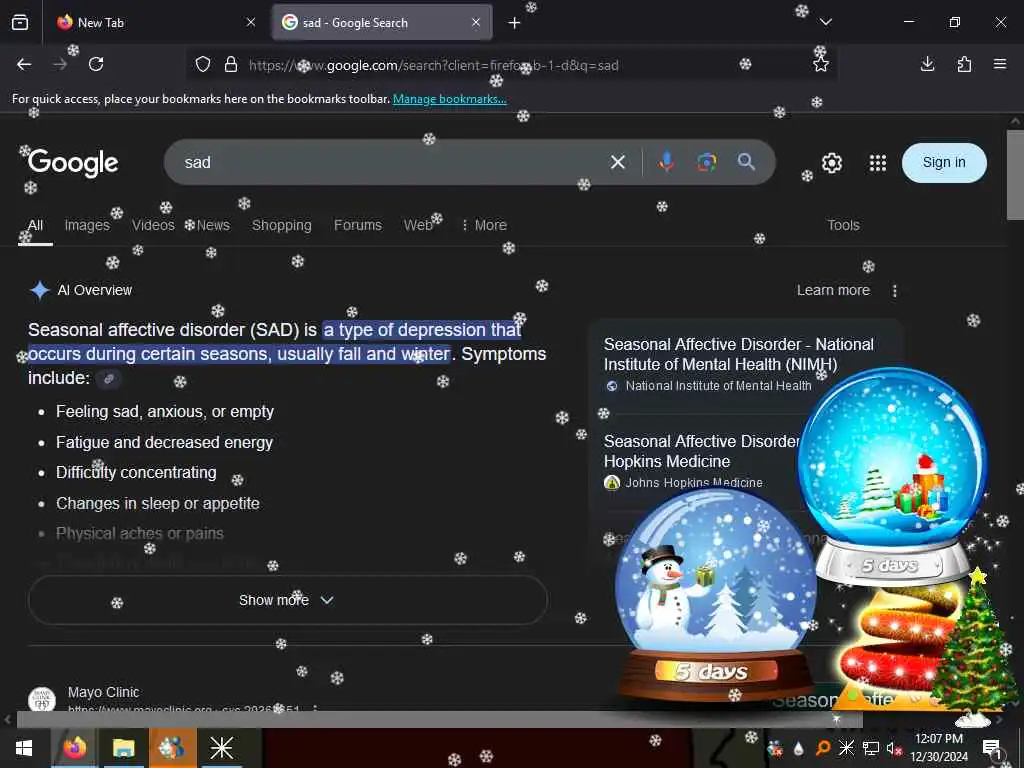Click the link chip after 'include:'
Viewport: 1024px width, 768px height.
click(x=109, y=378)
